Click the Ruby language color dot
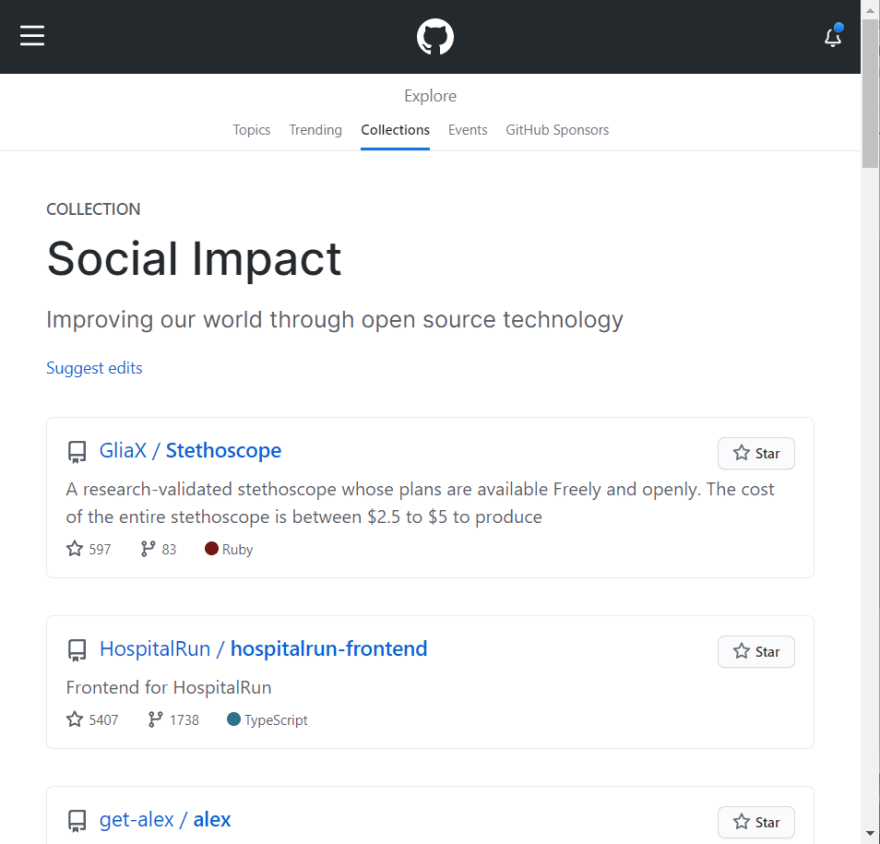 click(x=212, y=548)
